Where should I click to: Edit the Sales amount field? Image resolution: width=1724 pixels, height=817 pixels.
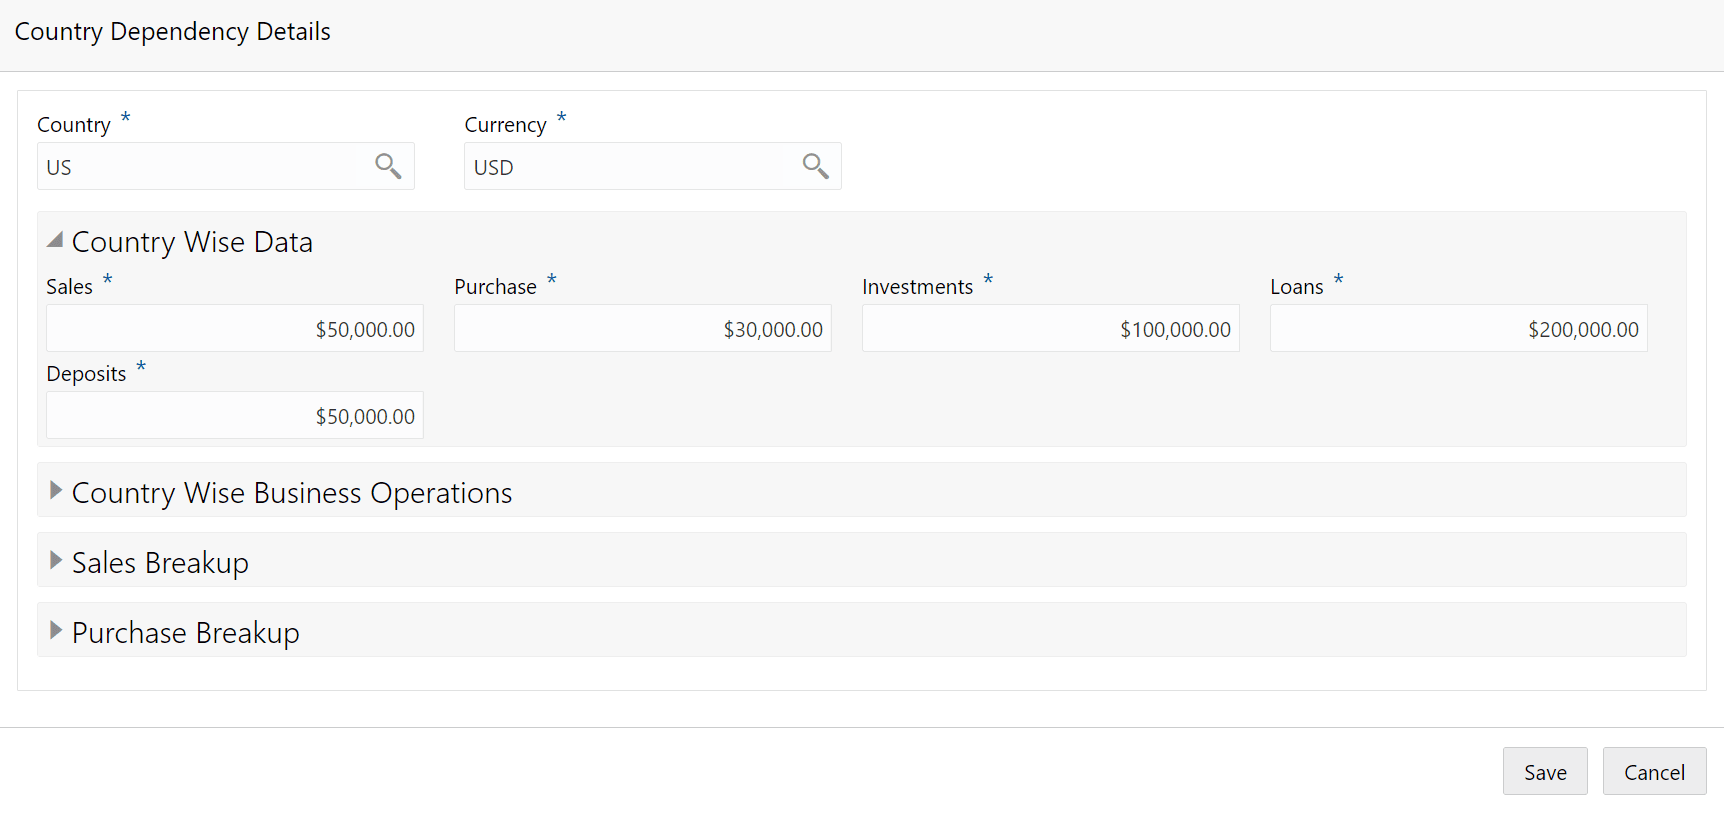[235, 328]
